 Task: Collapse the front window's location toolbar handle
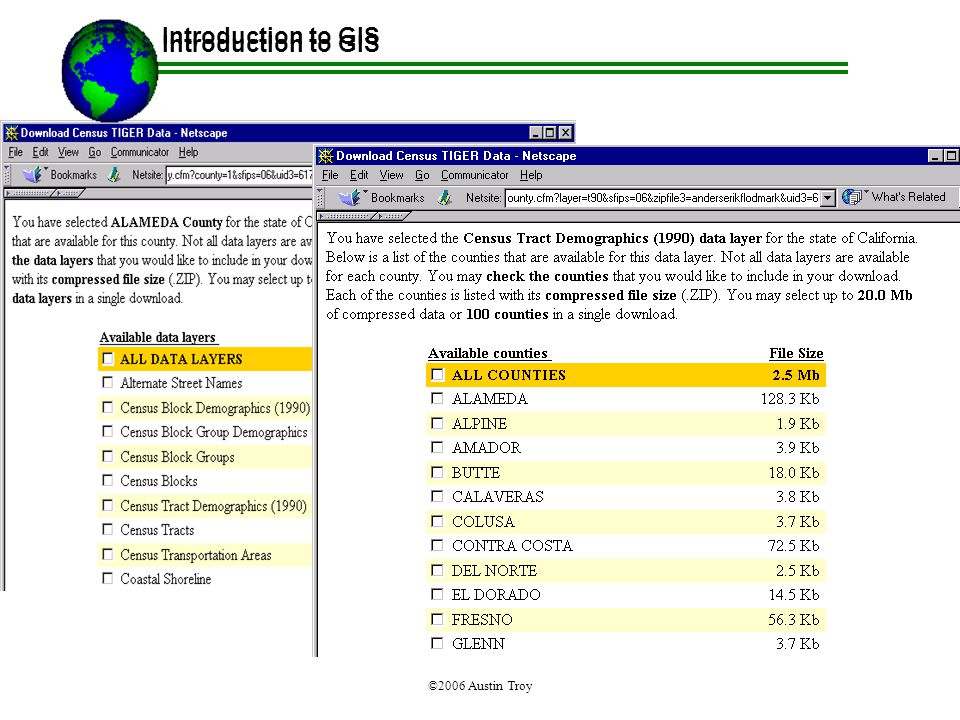click(320, 197)
